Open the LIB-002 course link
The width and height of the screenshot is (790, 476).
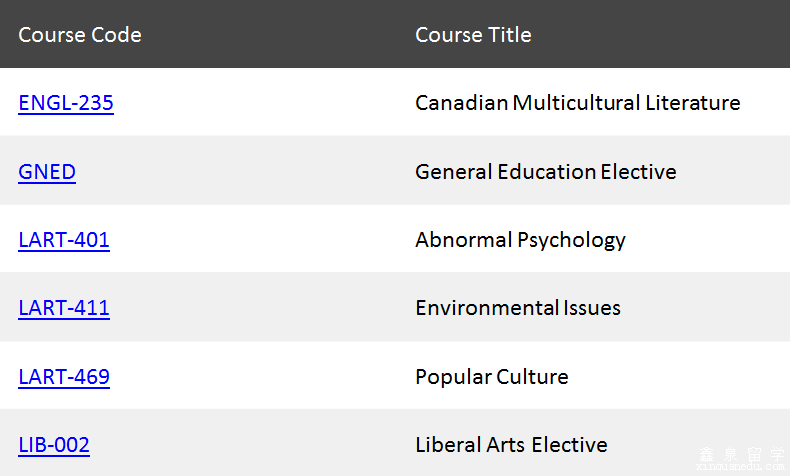[54, 445]
